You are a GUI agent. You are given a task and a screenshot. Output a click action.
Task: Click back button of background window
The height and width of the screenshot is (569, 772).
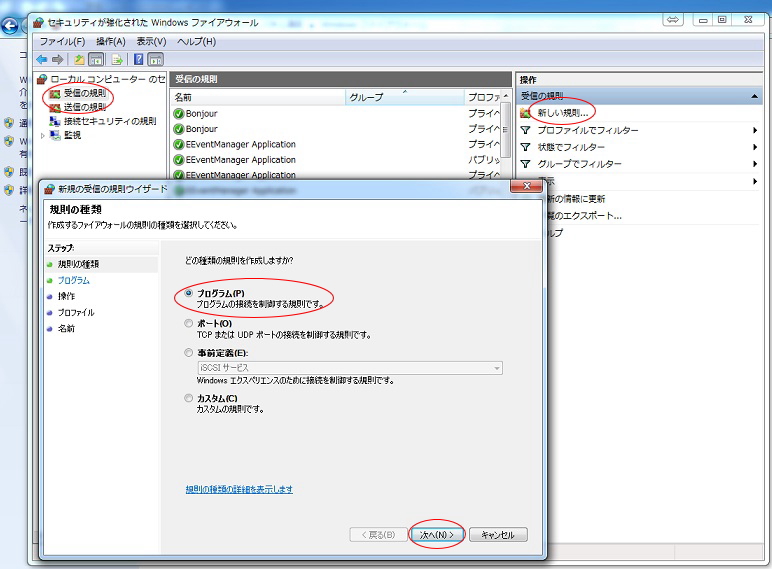[x=9, y=26]
